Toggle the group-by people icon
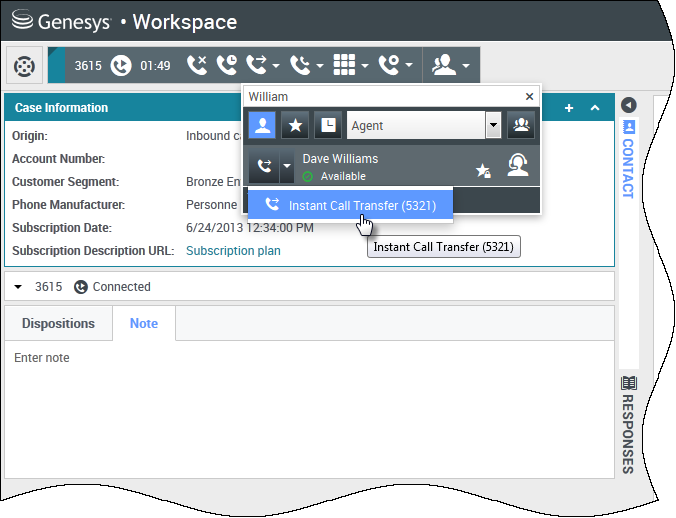Viewport: 676px width, 518px height. (521, 125)
